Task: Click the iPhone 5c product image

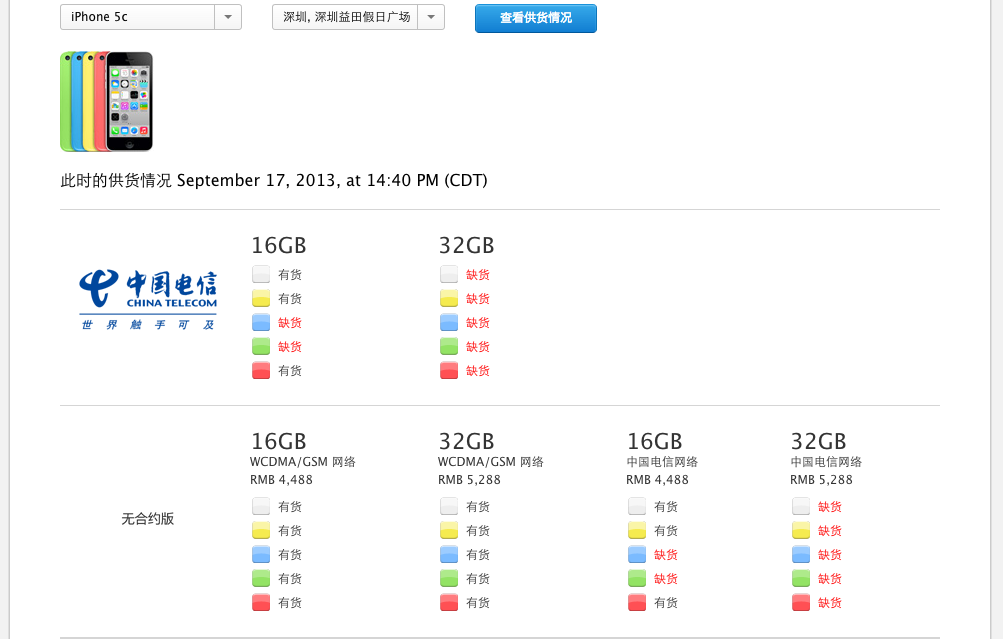Action: click(x=106, y=102)
